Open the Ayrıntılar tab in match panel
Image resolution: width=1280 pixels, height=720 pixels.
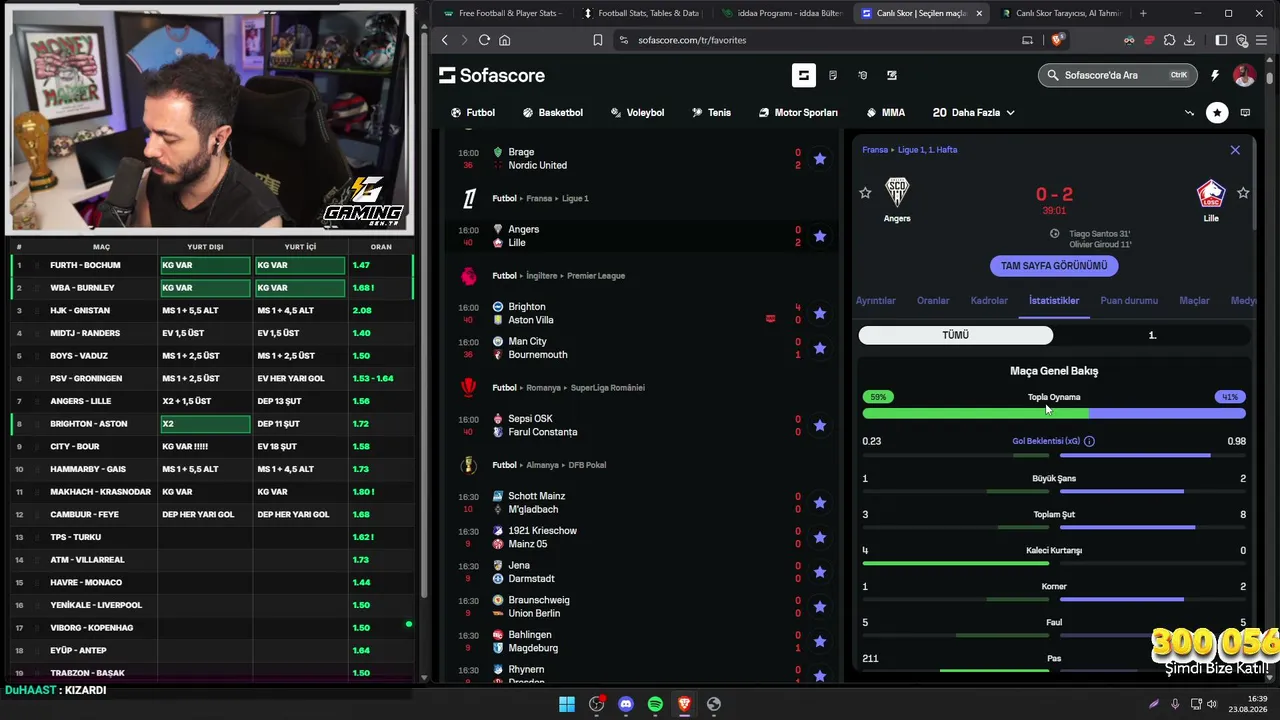point(876,300)
